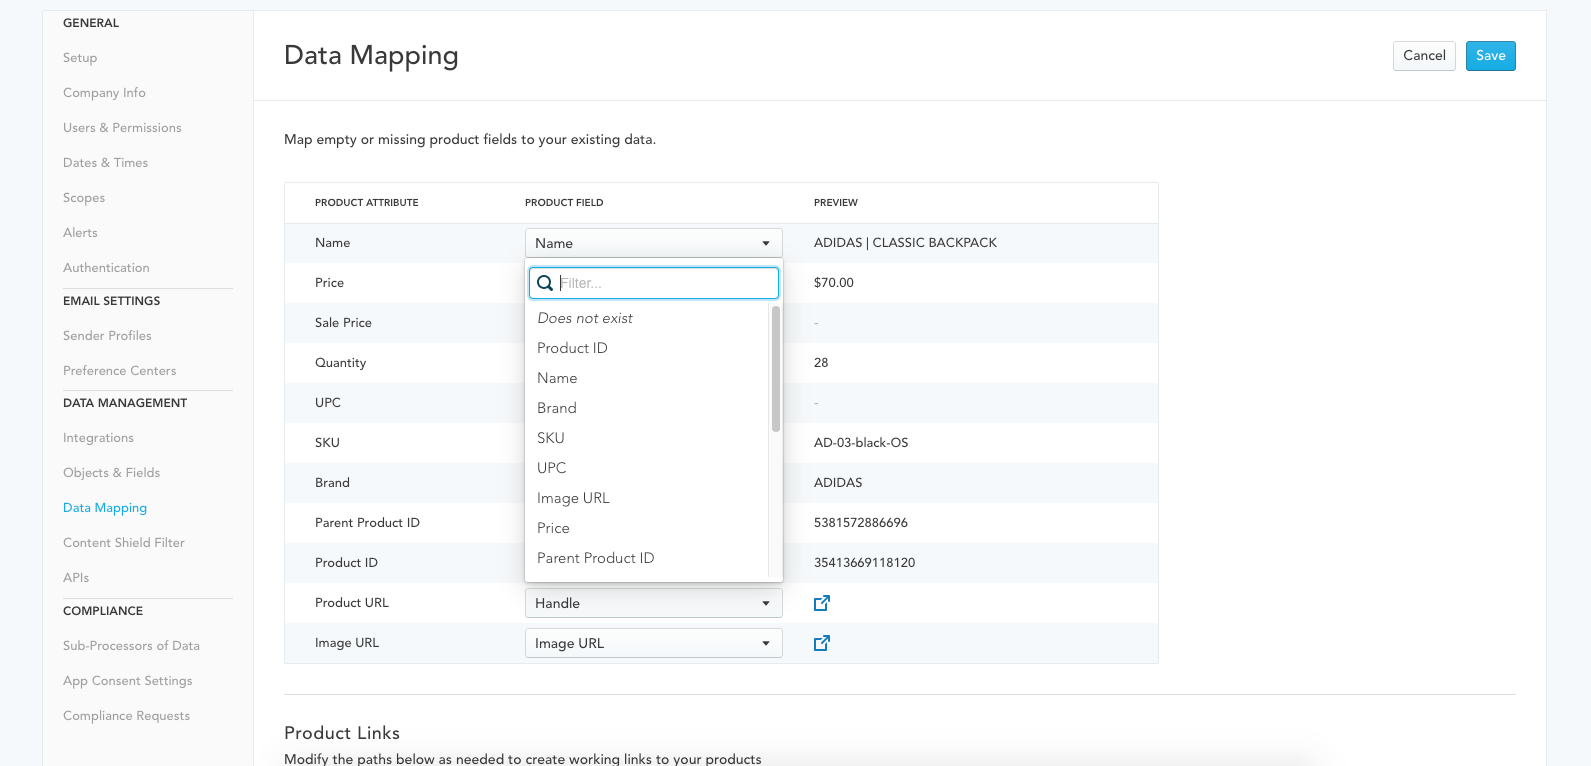Go to Authentication settings

(106, 268)
